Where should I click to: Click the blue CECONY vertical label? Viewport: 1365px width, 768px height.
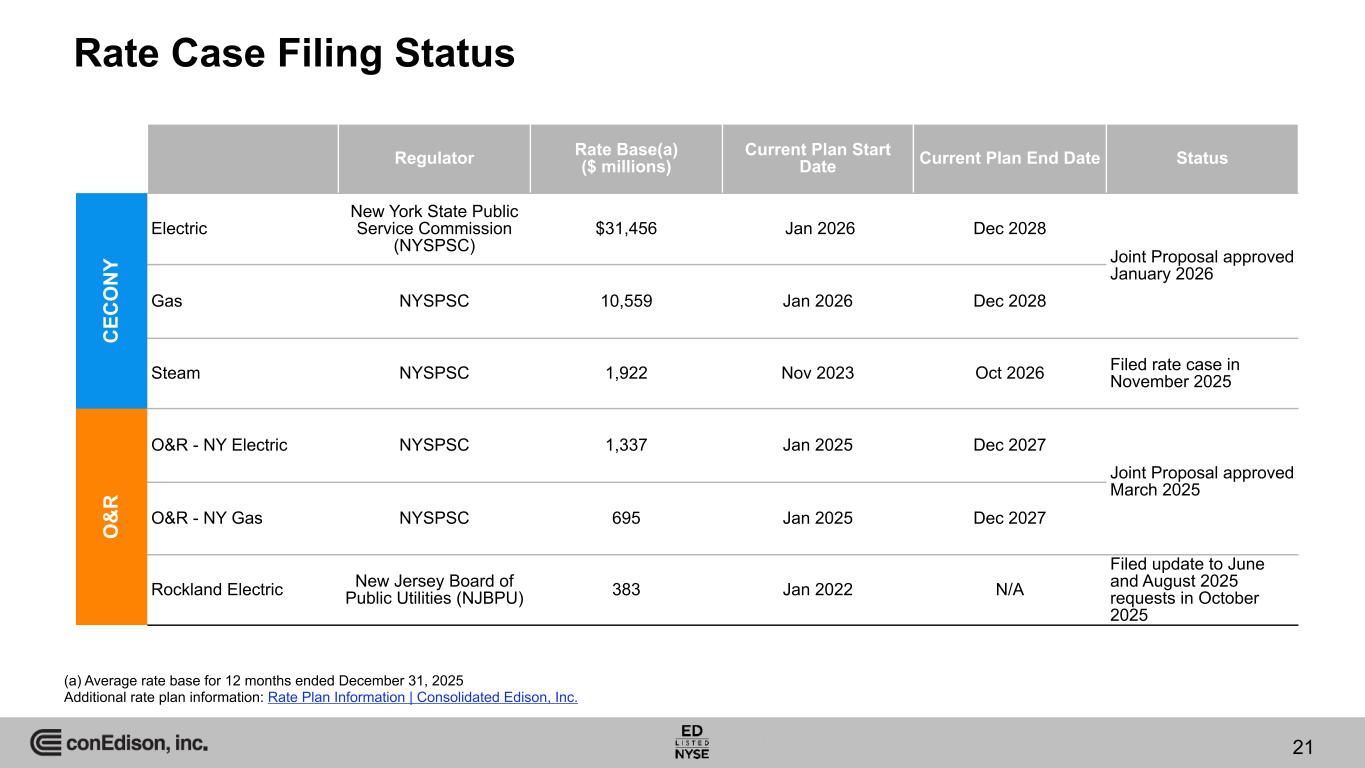(111, 300)
